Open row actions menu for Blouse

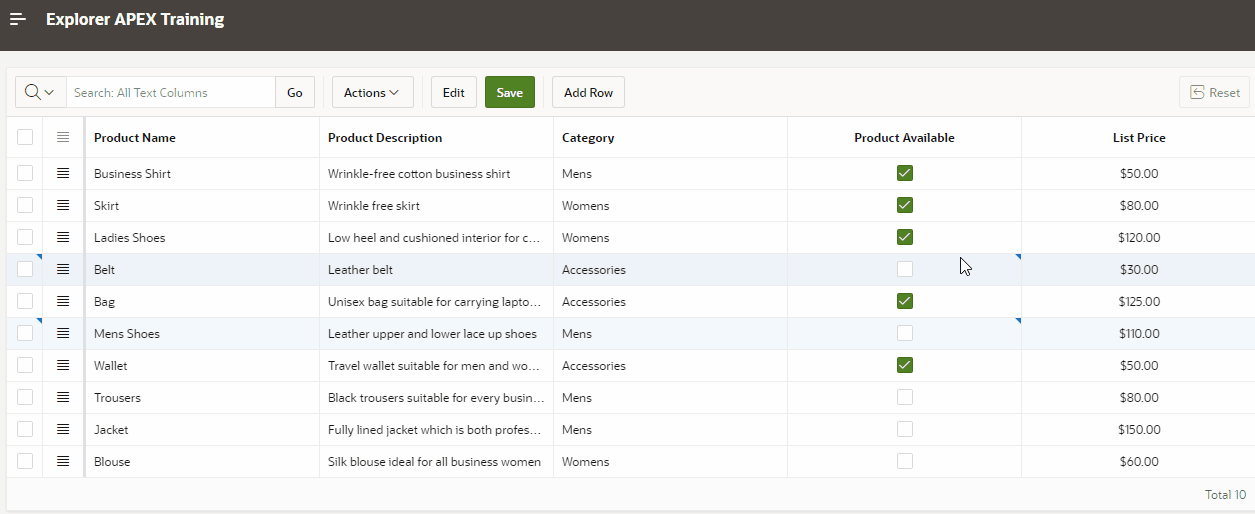(x=63, y=461)
